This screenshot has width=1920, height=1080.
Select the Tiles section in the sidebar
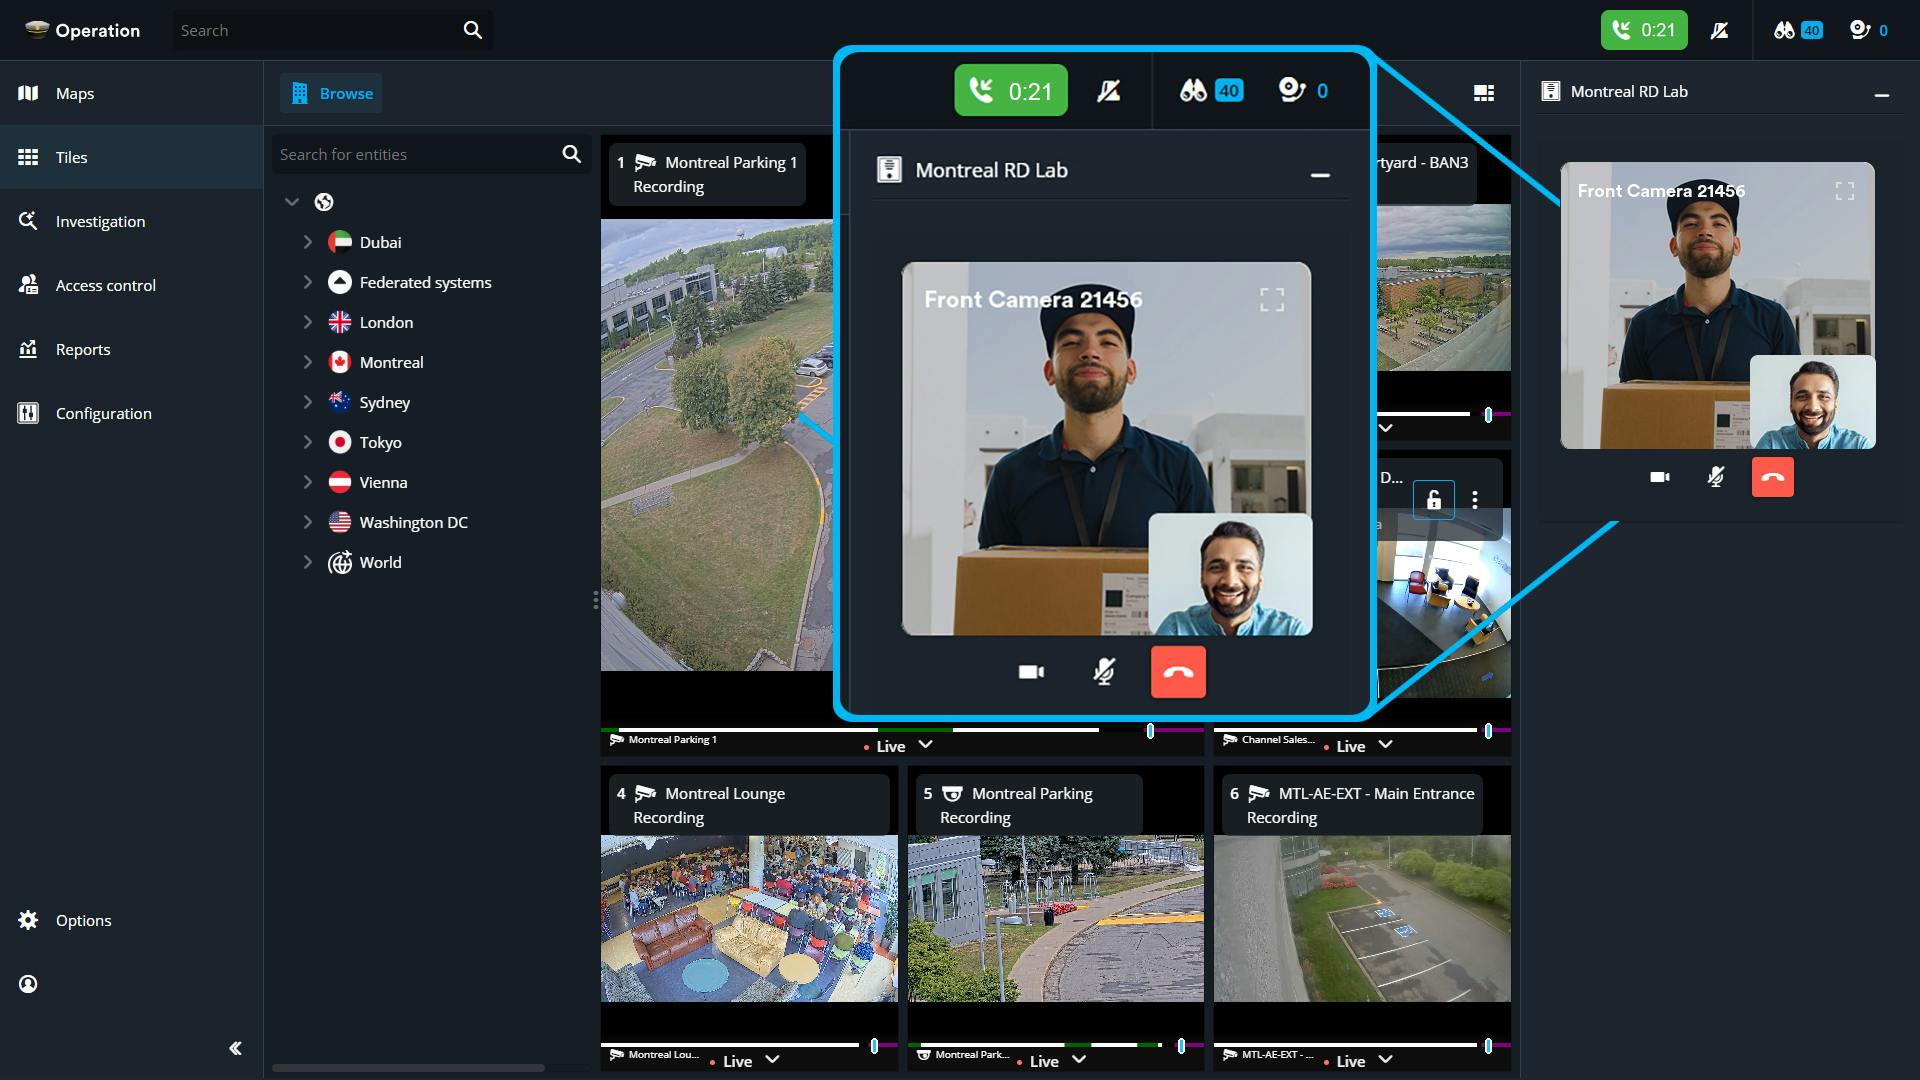(x=70, y=157)
